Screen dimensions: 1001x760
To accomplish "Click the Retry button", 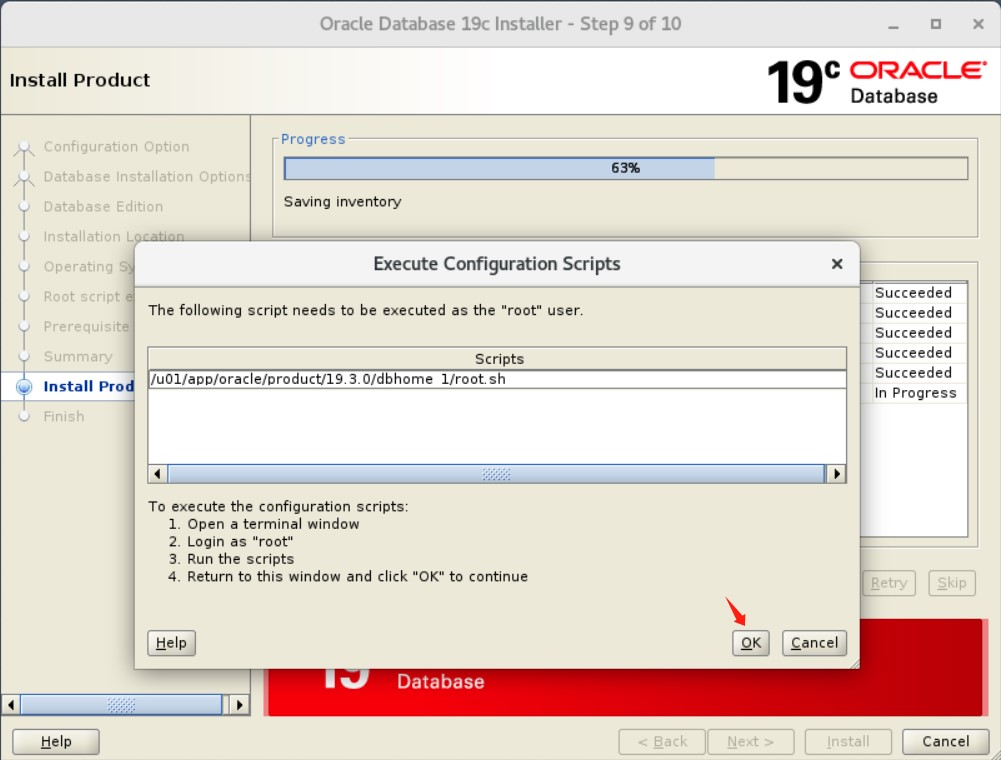I will pos(889,583).
